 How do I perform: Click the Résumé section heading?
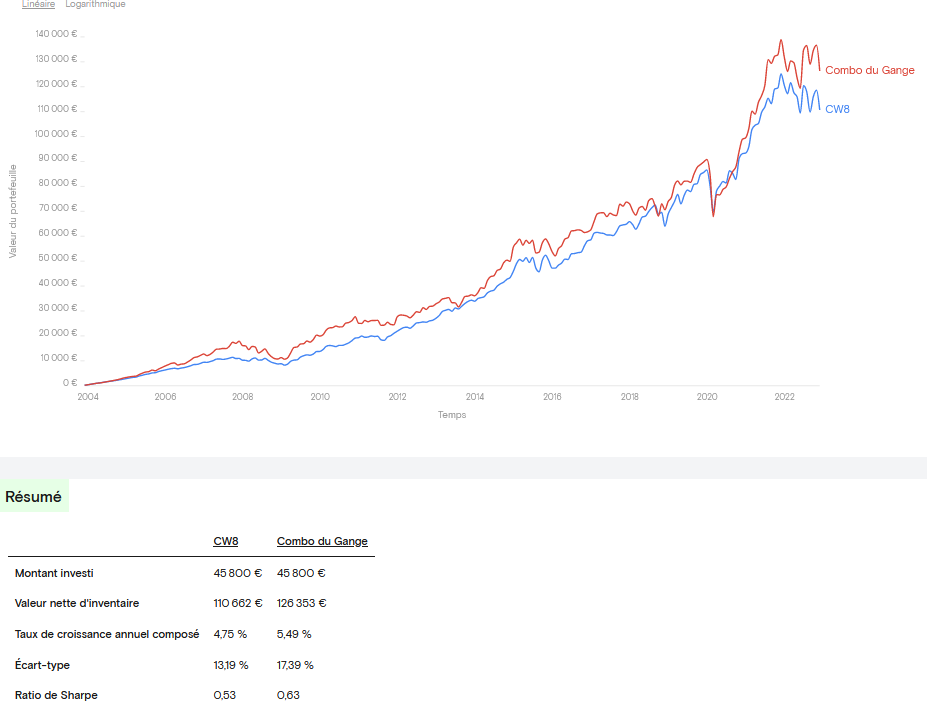[x=34, y=496]
